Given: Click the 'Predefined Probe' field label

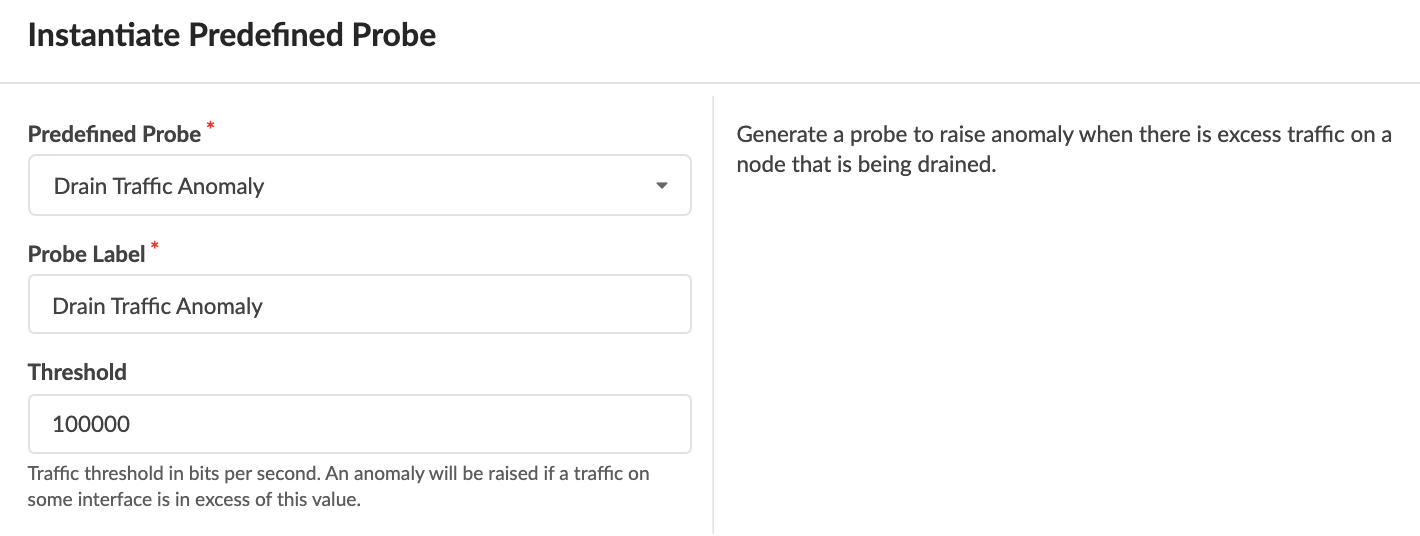Looking at the screenshot, I should pos(114,134).
